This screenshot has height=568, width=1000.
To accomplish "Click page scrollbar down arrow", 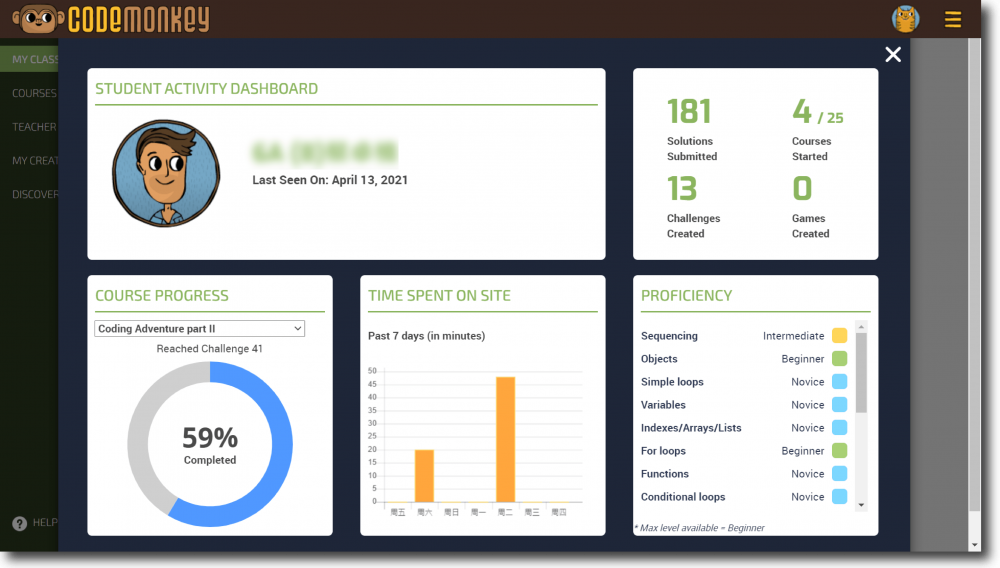I will (x=974, y=545).
